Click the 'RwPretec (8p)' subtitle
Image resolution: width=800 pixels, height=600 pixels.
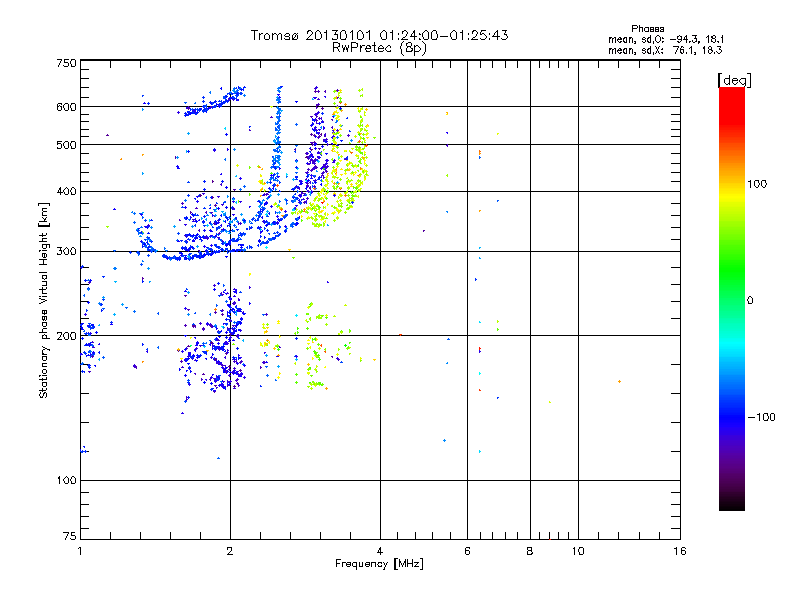click(x=379, y=48)
